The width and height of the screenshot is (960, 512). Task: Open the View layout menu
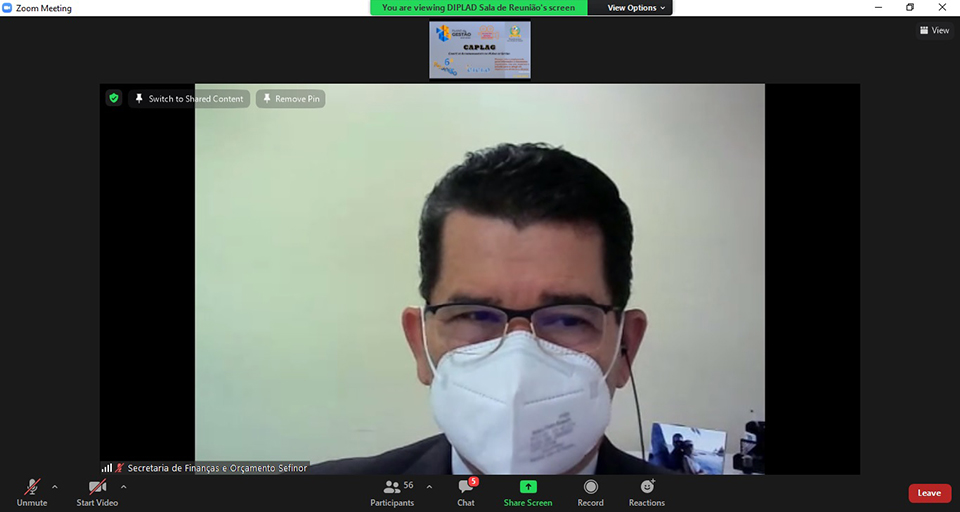click(934, 31)
